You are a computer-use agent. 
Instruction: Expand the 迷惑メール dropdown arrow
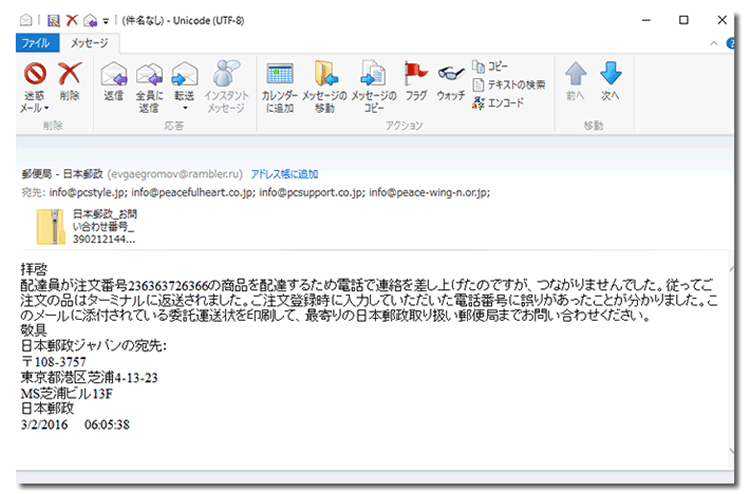click(46, 109)
